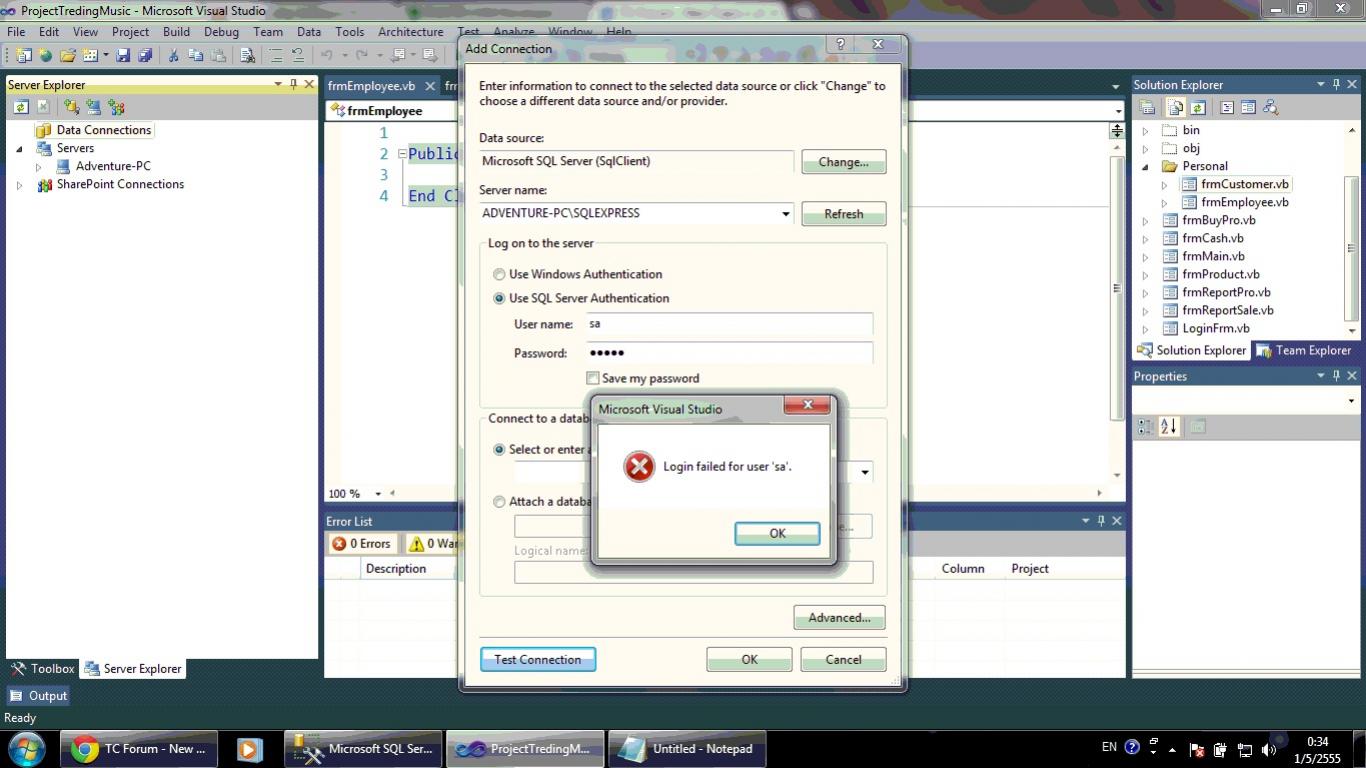The width and height of the screenshot is (1366, 768).
Task: Select Use SQL Server Authentication radio button
Action: 499,298
